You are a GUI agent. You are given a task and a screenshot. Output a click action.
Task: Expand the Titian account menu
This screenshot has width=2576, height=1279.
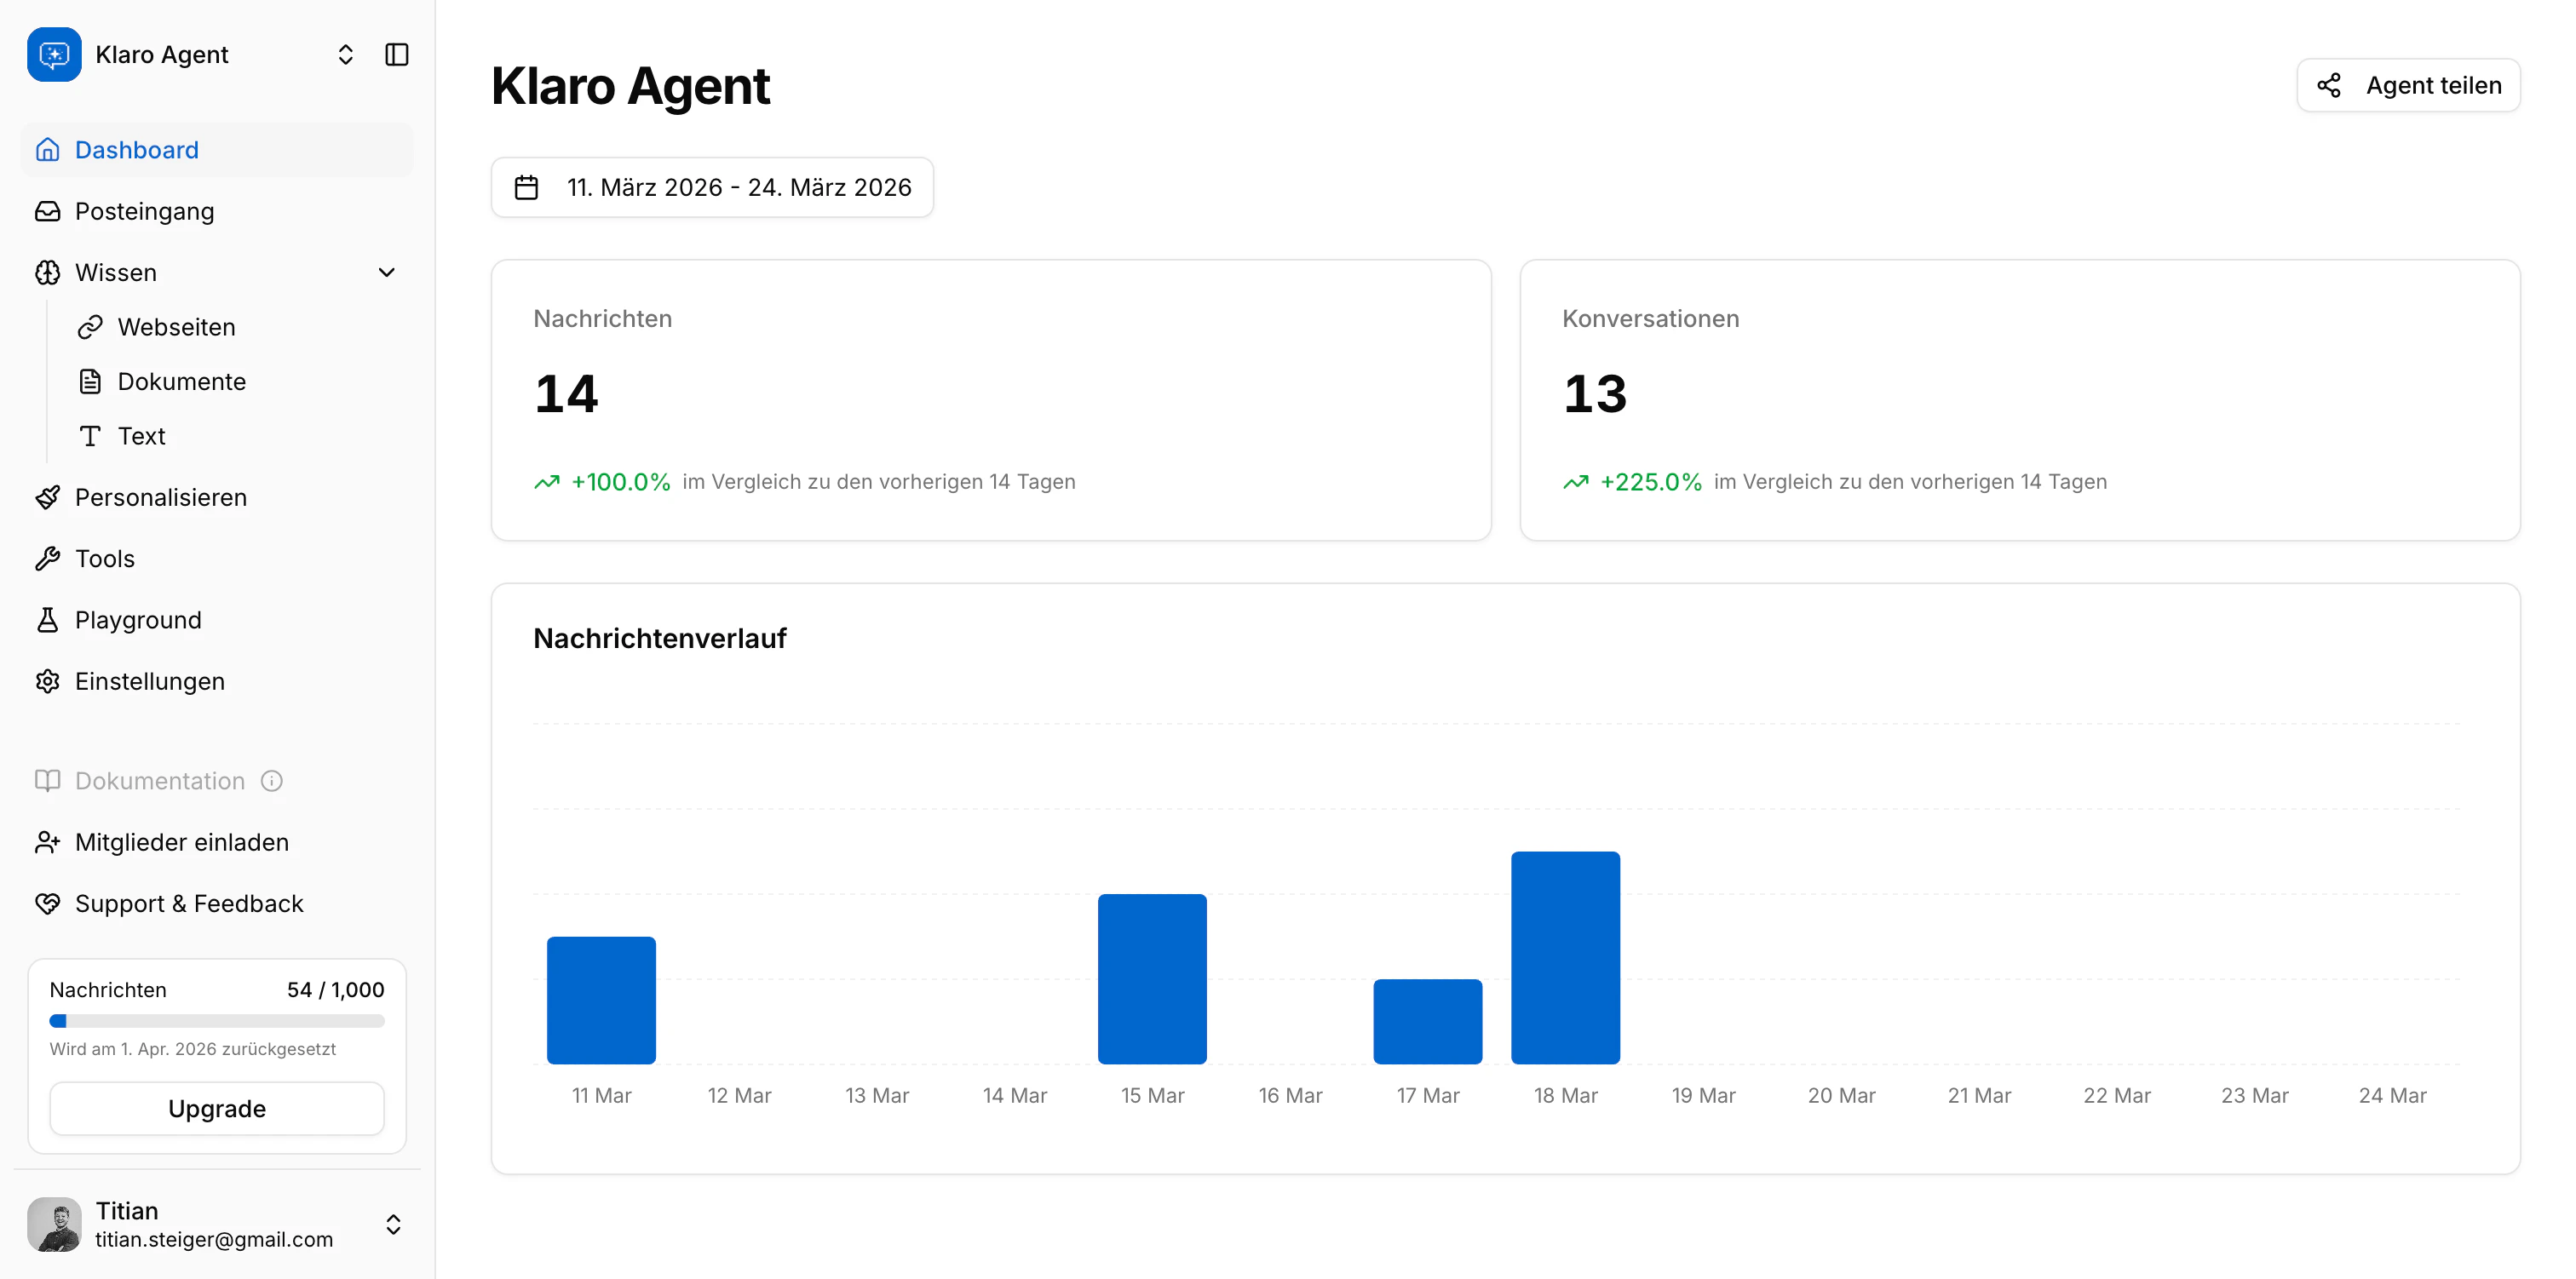393,1224
